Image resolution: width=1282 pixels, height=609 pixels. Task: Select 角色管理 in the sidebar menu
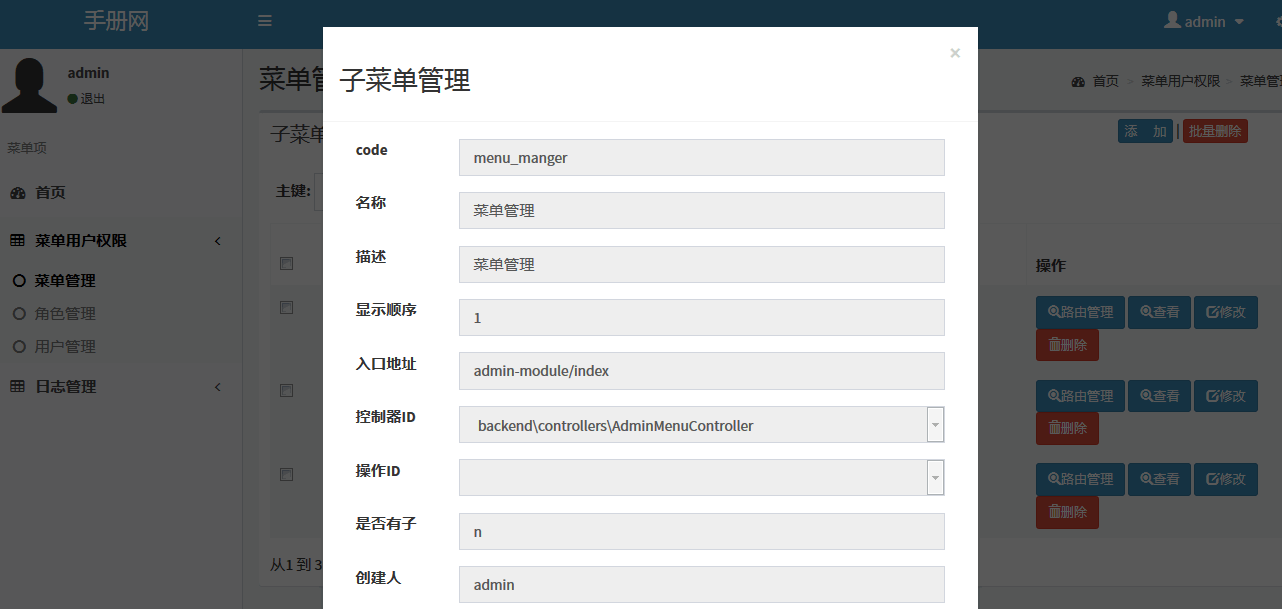65,314
